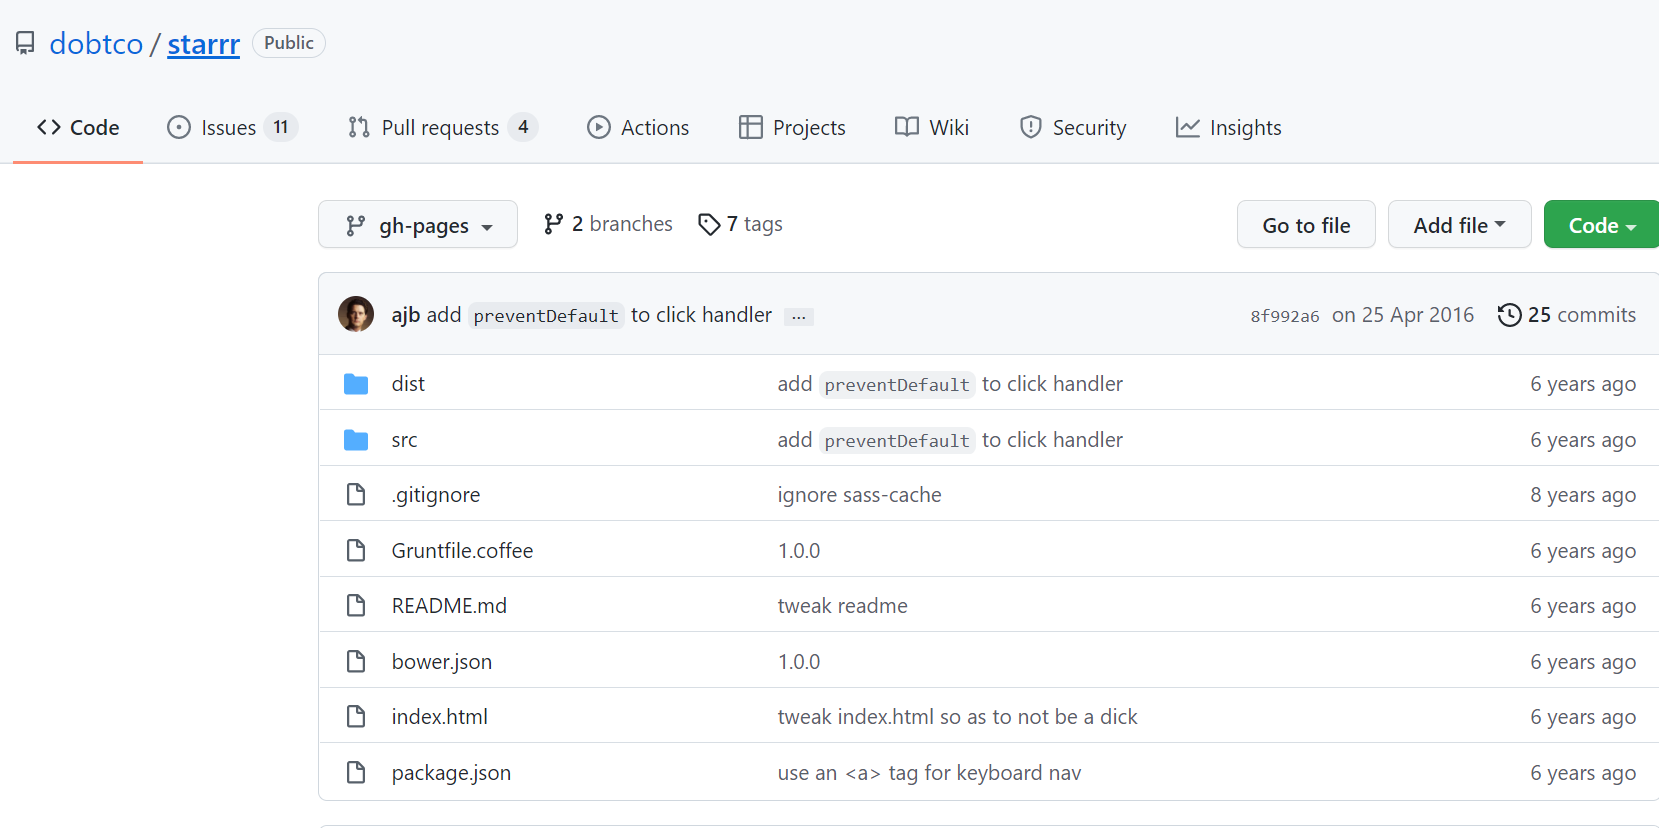Click the index.html file icon
1659x828 pixels.
[x=356, y=717]
